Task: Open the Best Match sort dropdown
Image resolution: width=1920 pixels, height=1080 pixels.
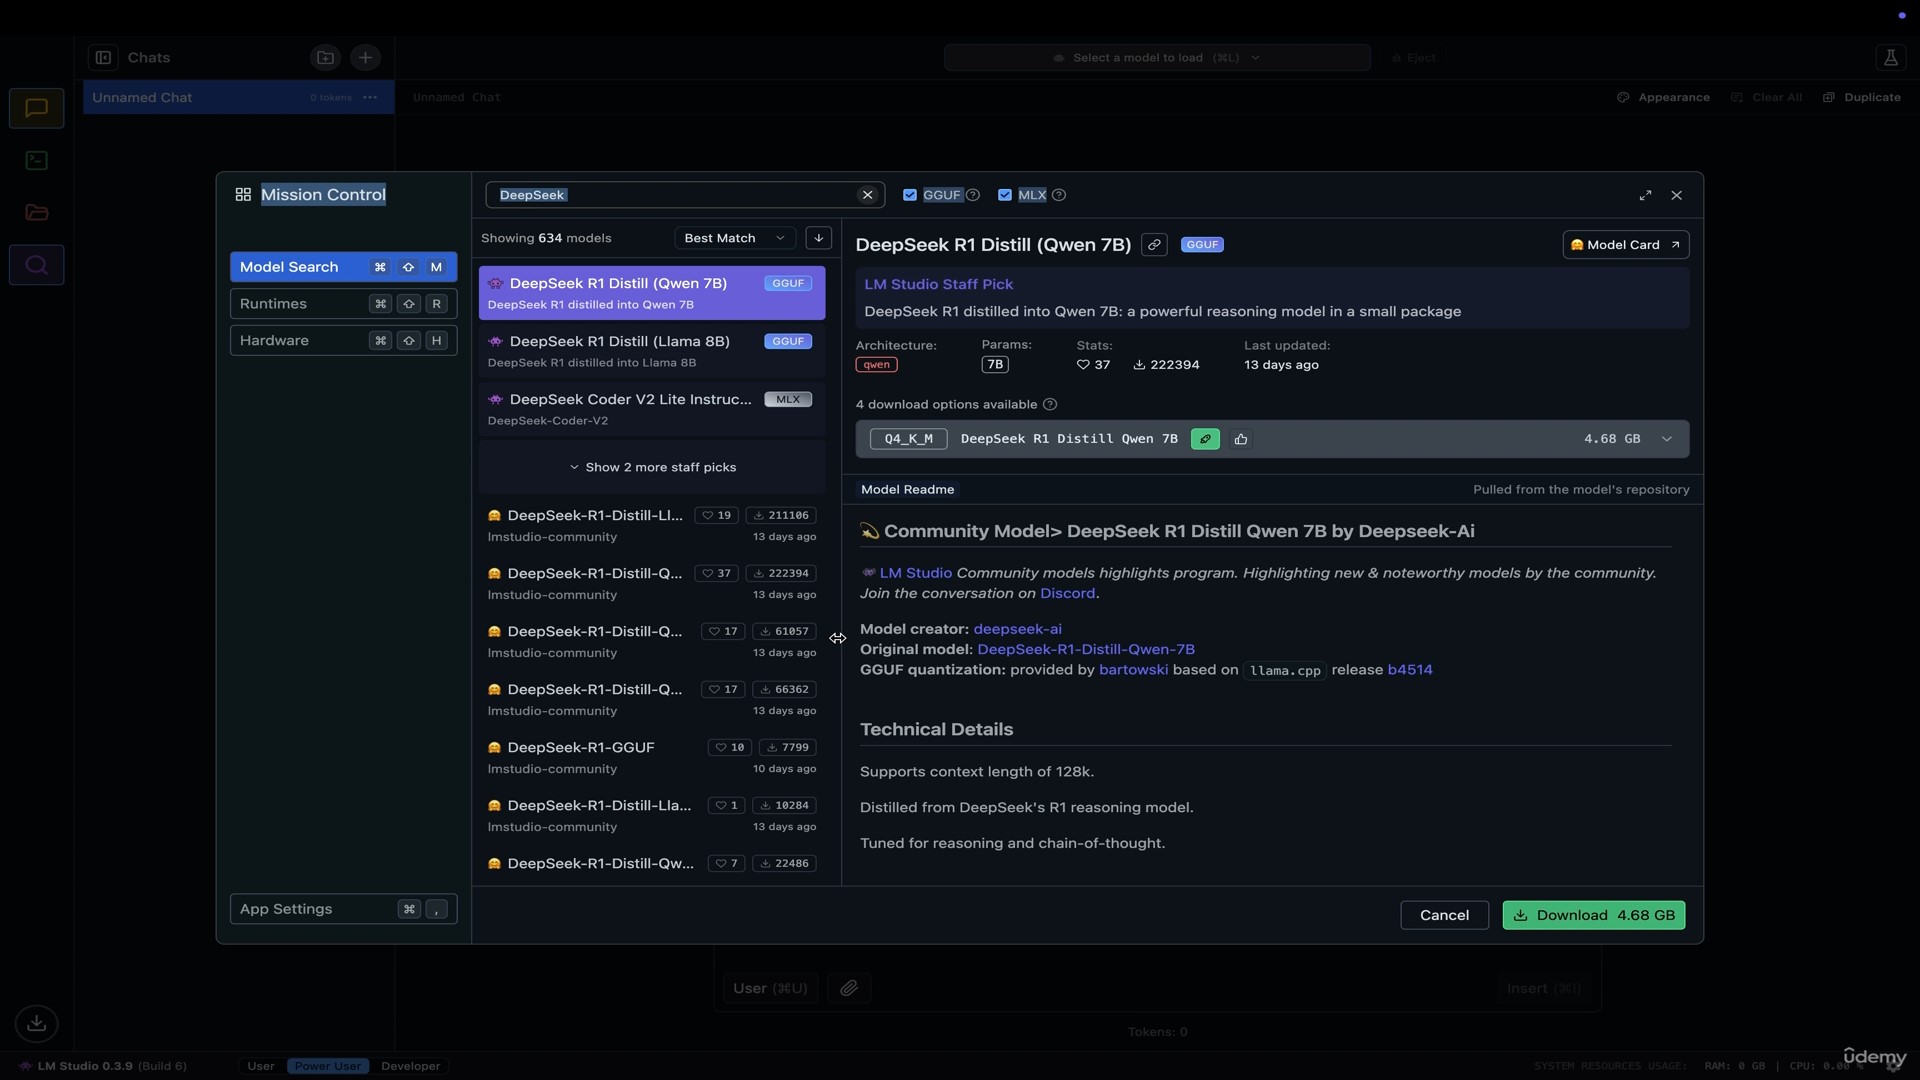Action: 735,238
